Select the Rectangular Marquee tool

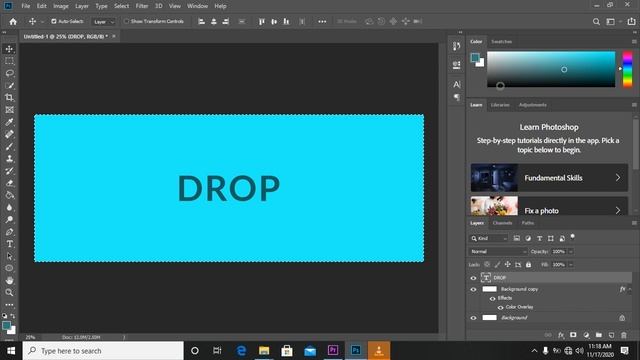click(9, 61)
